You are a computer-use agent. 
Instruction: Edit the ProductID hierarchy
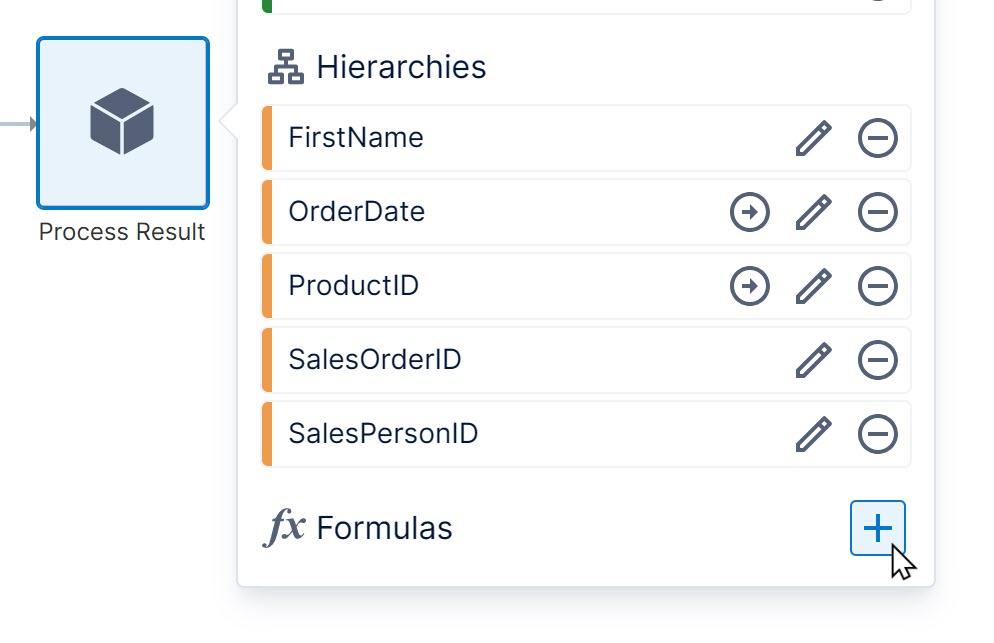click(x=814, y=286)
